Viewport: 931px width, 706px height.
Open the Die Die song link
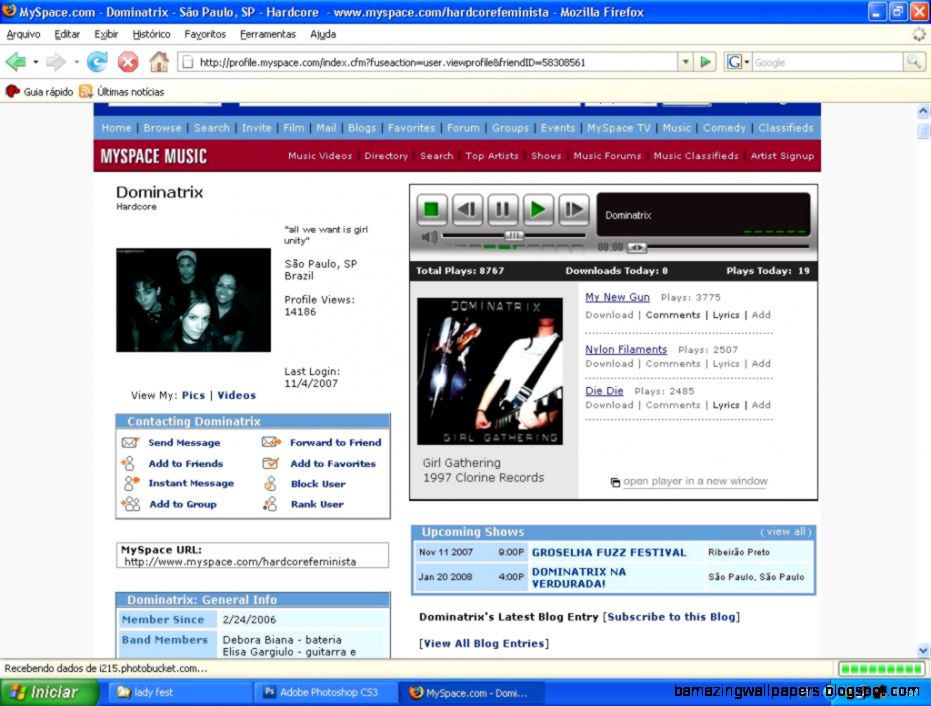pyautogui.click(x=604, y=391)
